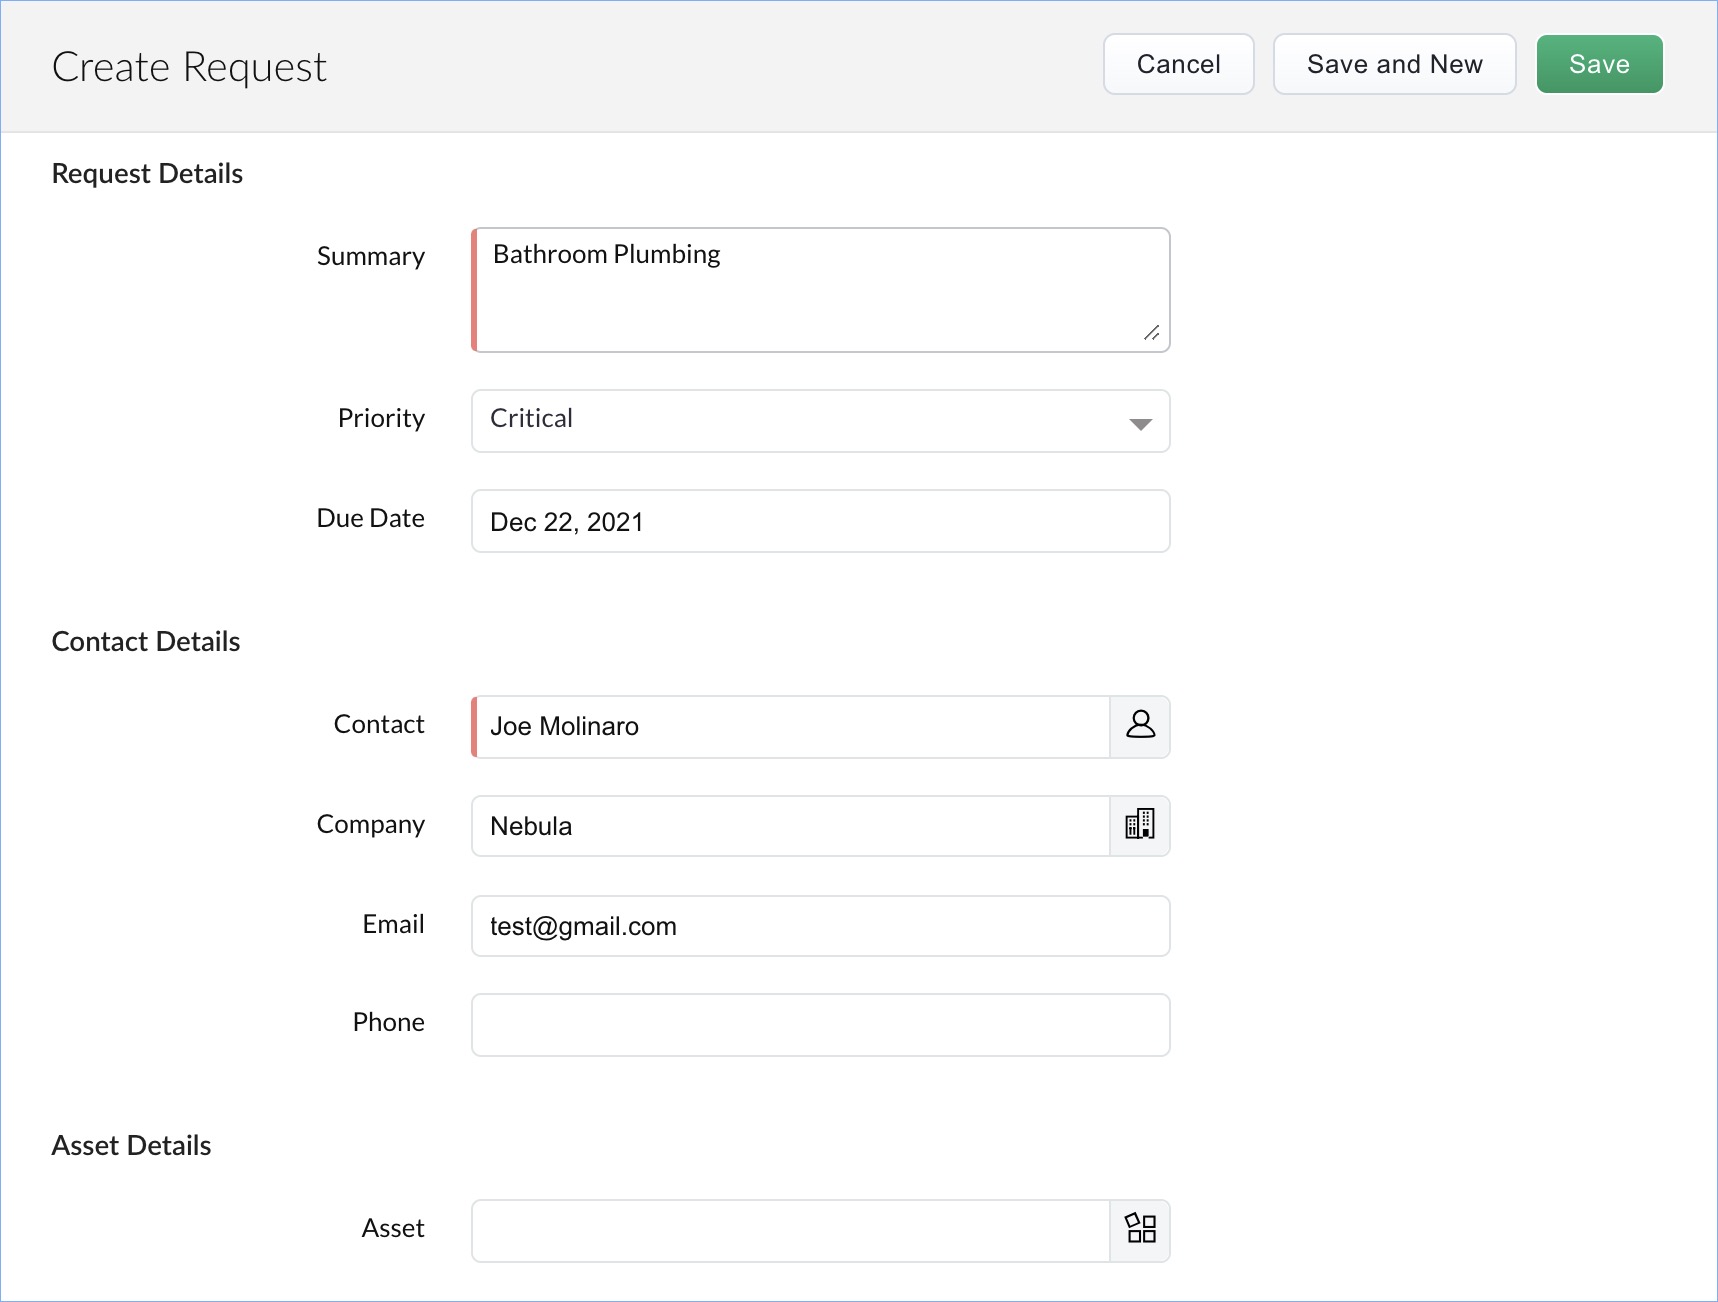1718x1302 pixels.
Task: Choose Save and New
Action: coord(1394,64)
